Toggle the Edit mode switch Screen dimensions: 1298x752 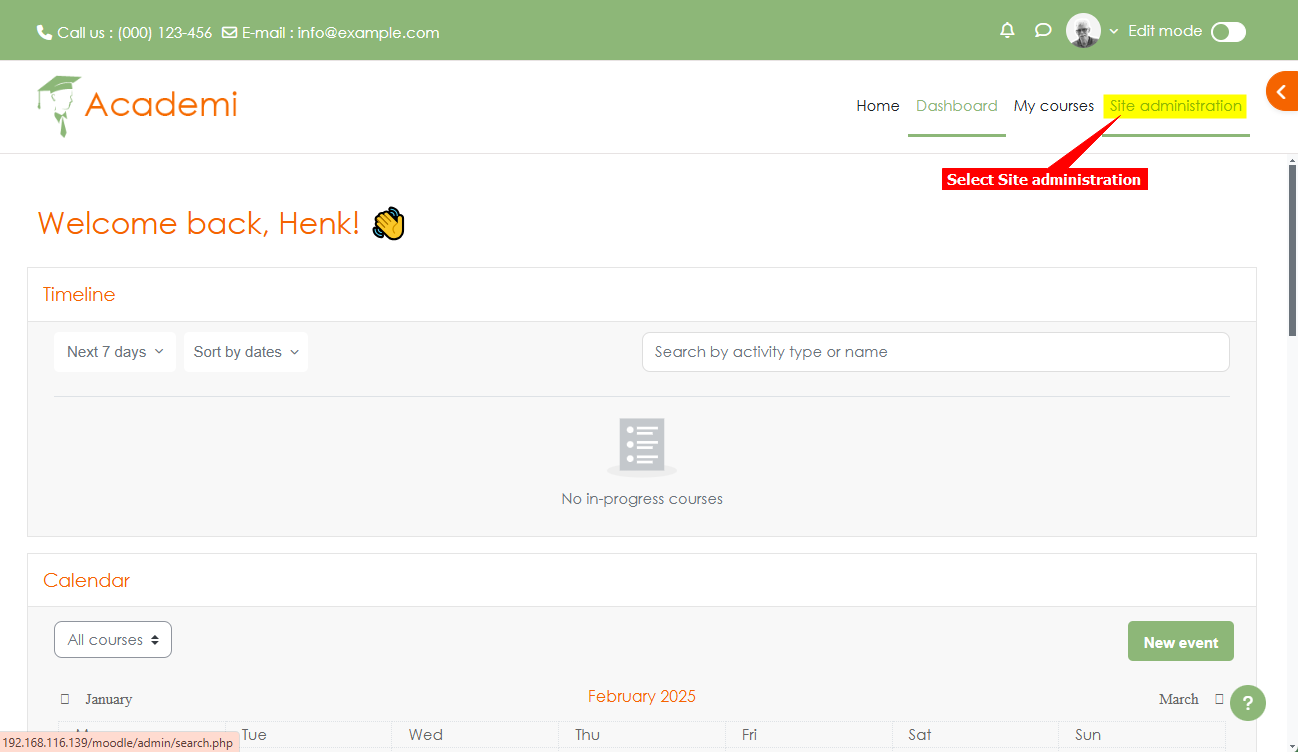1228,32
